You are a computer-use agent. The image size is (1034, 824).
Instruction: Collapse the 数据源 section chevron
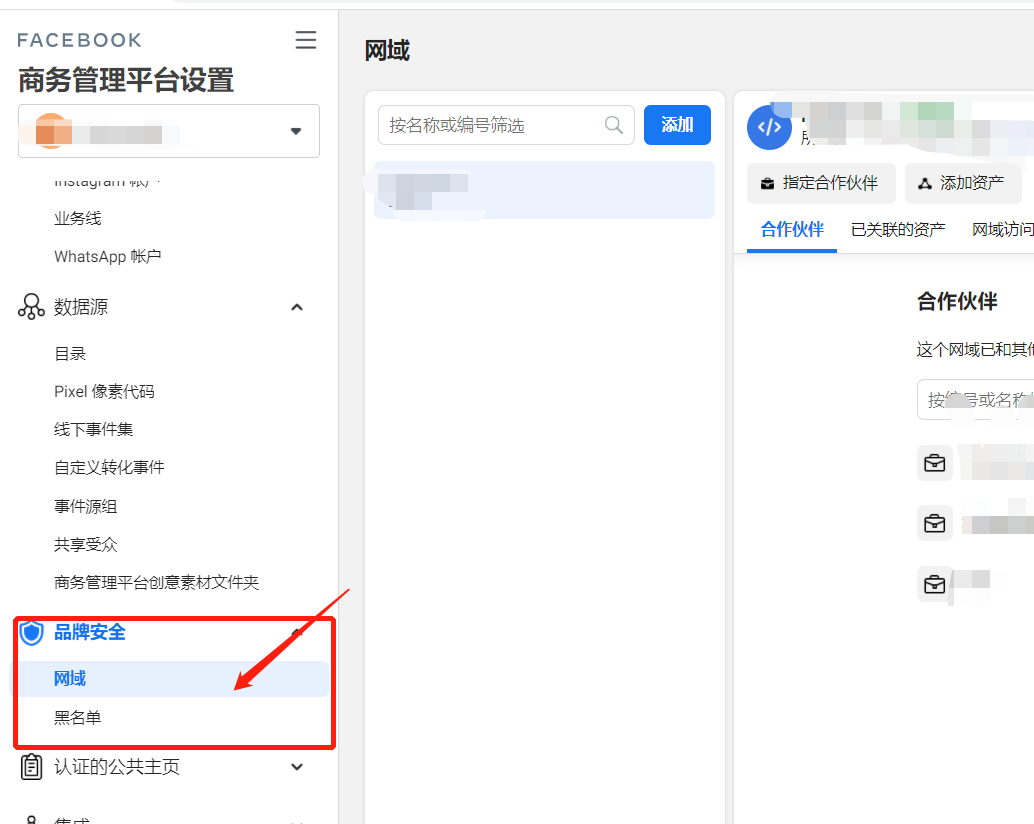click(296, 307)
